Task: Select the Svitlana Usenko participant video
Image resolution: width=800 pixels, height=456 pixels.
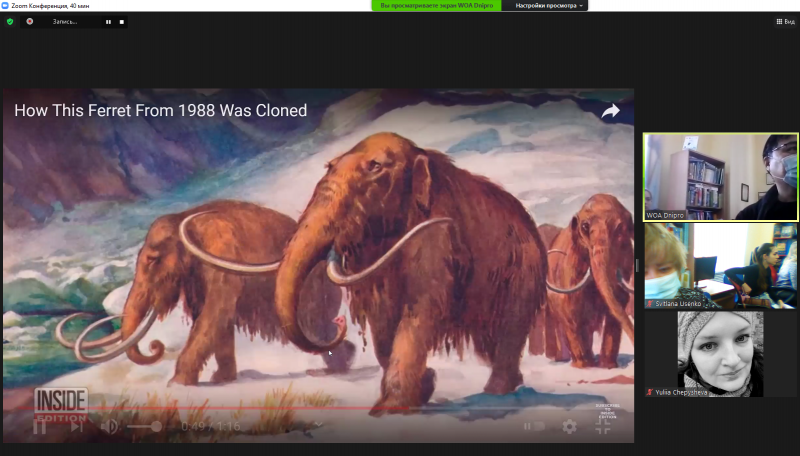Action: click(720, 266)
